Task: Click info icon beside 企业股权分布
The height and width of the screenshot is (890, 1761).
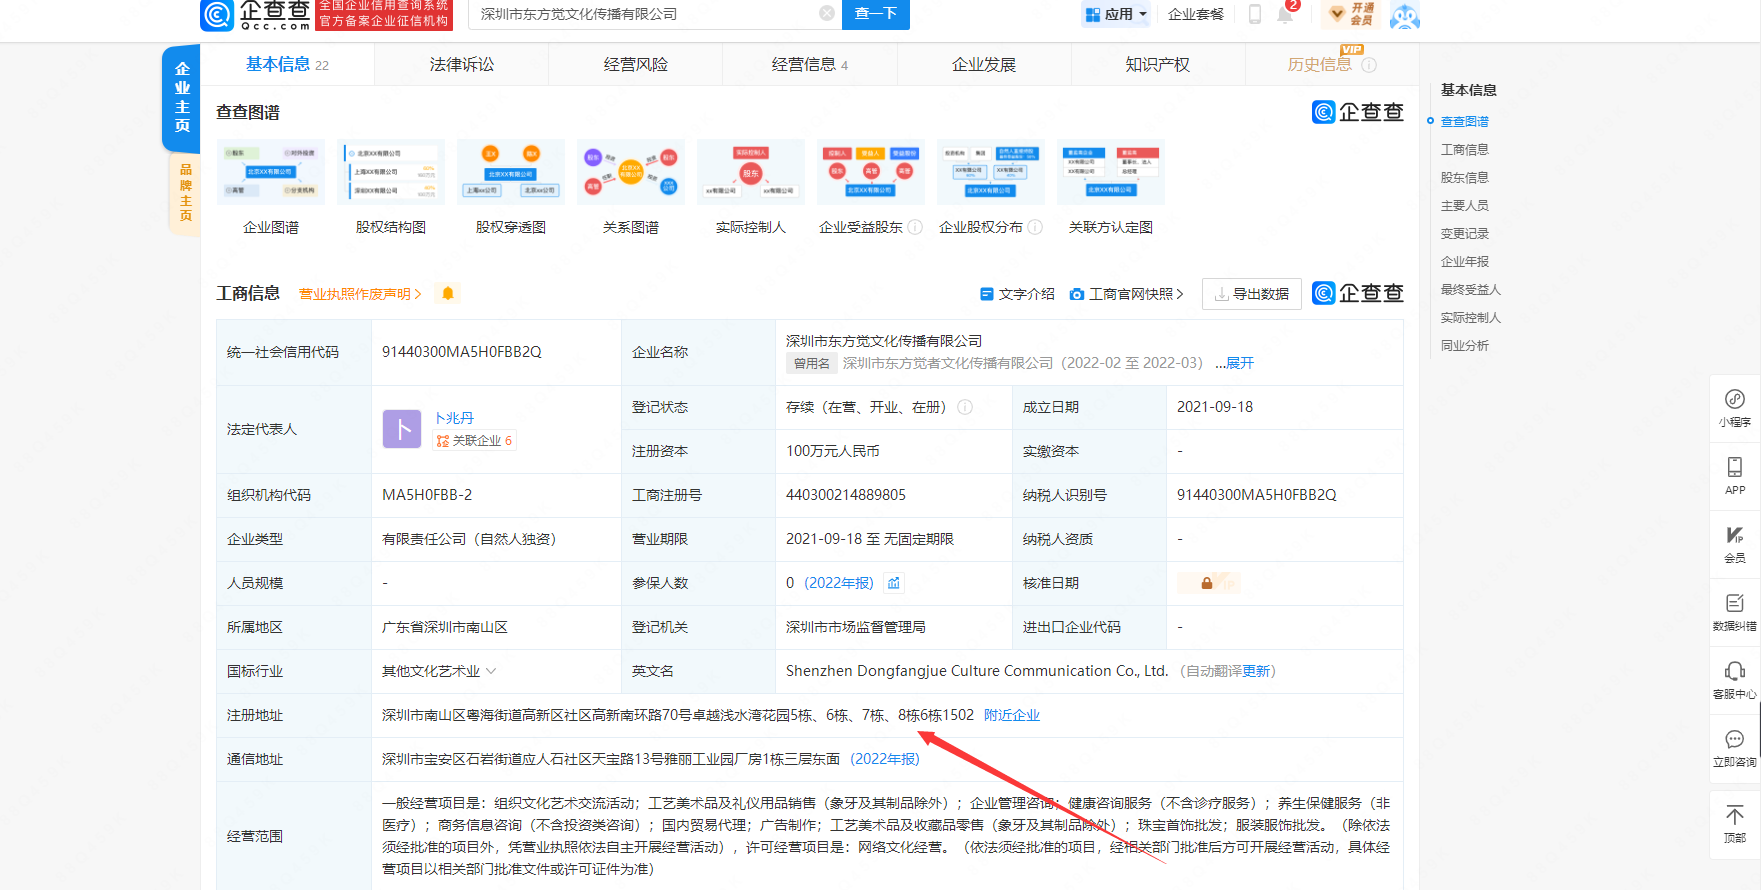Action: coord(1035,227)
